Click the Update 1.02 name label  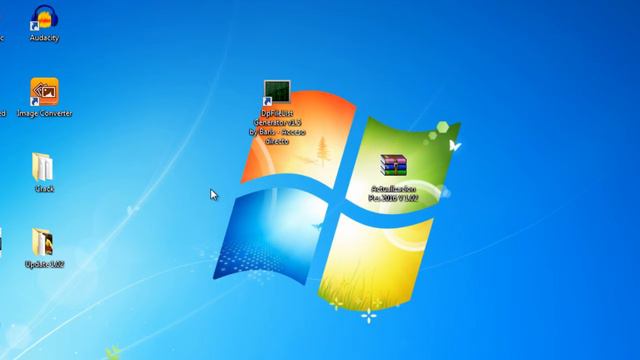click(44, 264)
